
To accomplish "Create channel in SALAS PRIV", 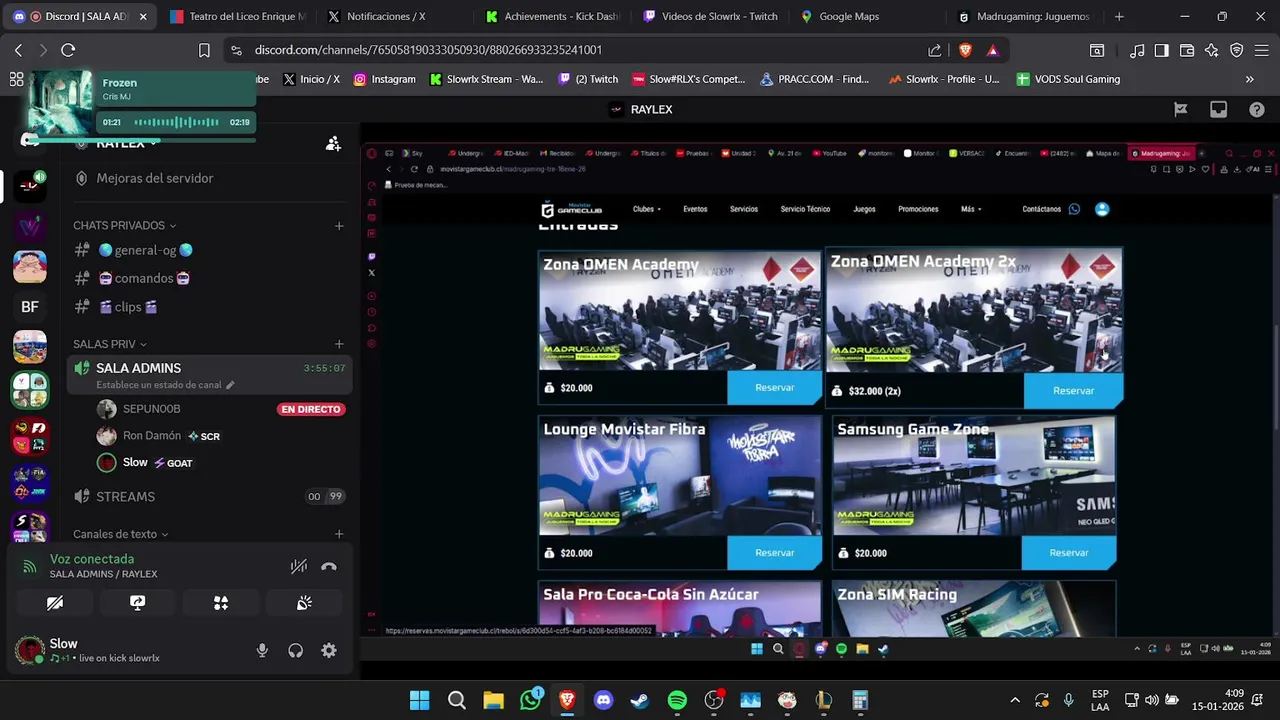I will point(339,344).
